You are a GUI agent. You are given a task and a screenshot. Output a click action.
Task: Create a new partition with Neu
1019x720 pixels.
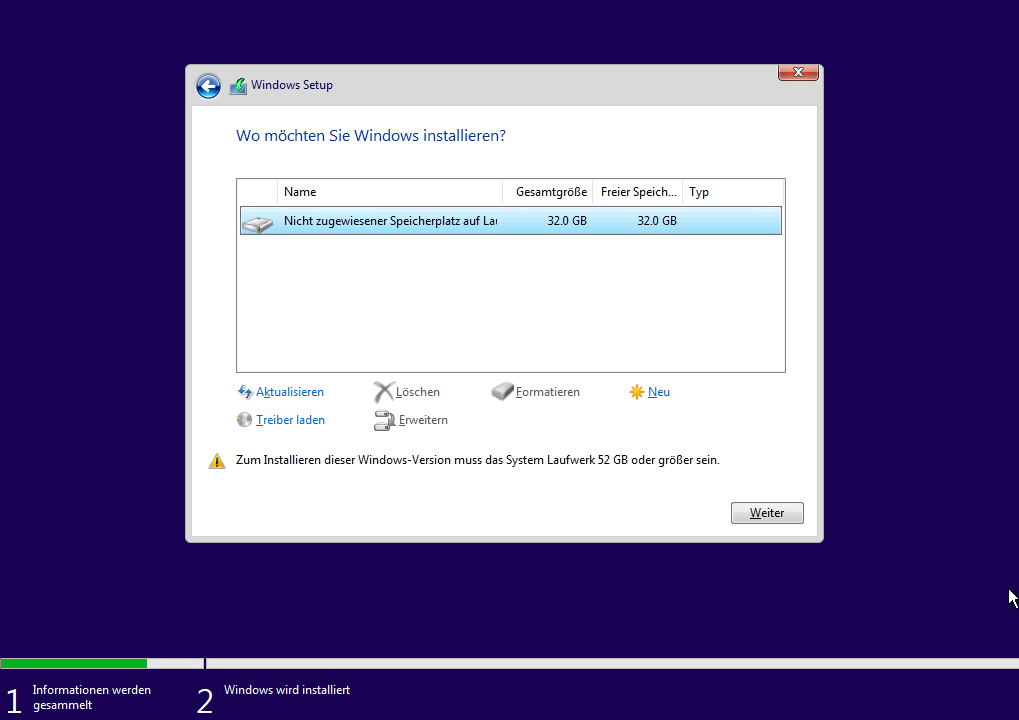[x=659, y=392]
